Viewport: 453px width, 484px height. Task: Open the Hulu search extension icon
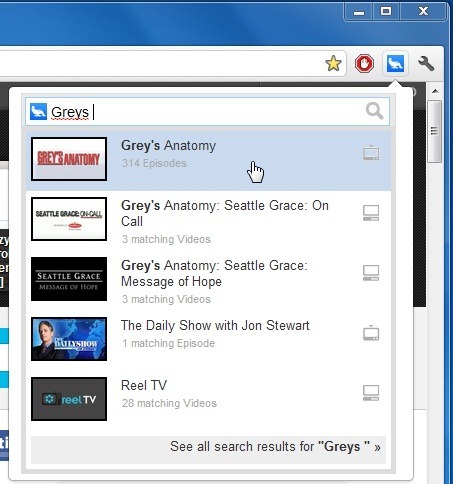point(395,63)
